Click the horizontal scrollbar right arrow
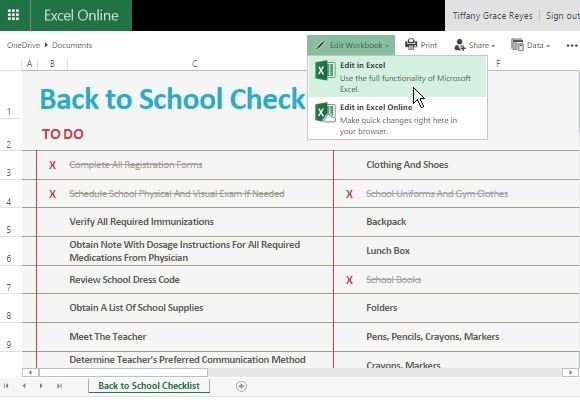 click(x=570, y=372)
